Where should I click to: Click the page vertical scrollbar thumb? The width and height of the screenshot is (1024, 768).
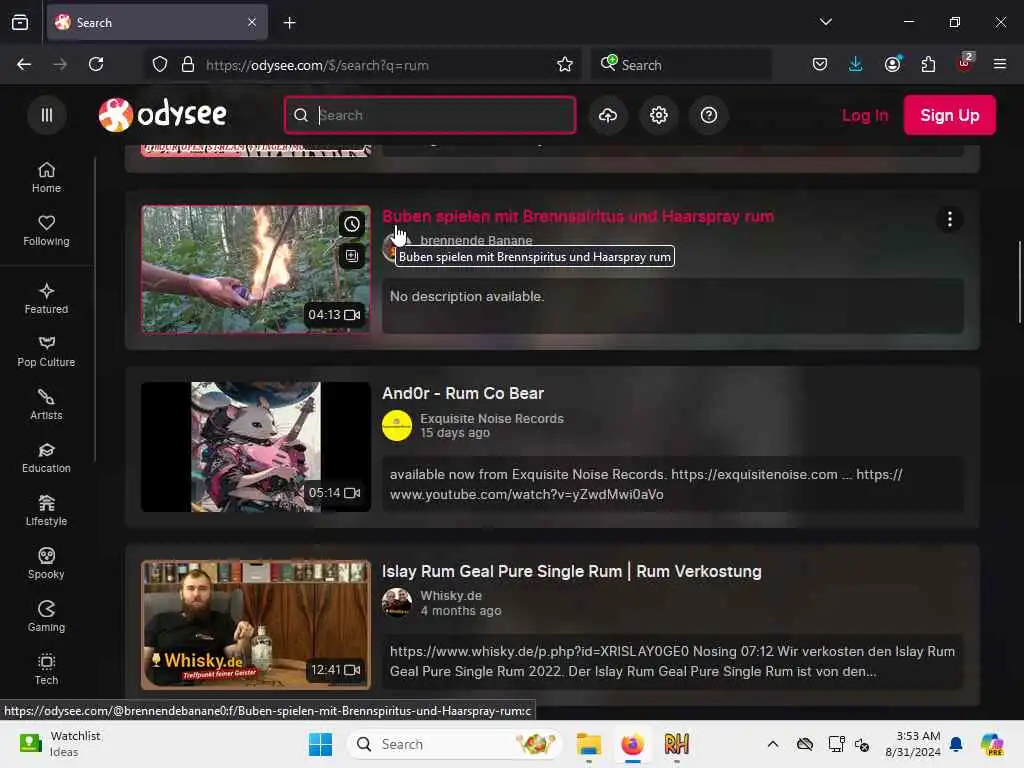click(1020, 282)
